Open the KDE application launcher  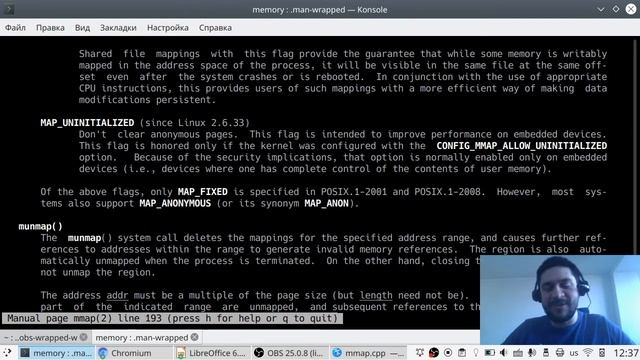(x=8, y=353)
